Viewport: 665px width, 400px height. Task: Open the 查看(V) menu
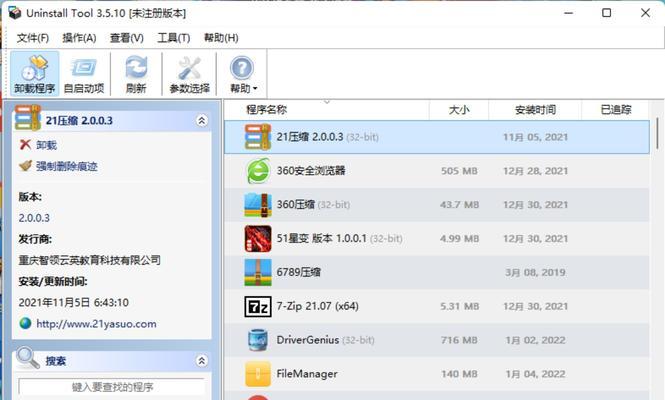(127, 38)
